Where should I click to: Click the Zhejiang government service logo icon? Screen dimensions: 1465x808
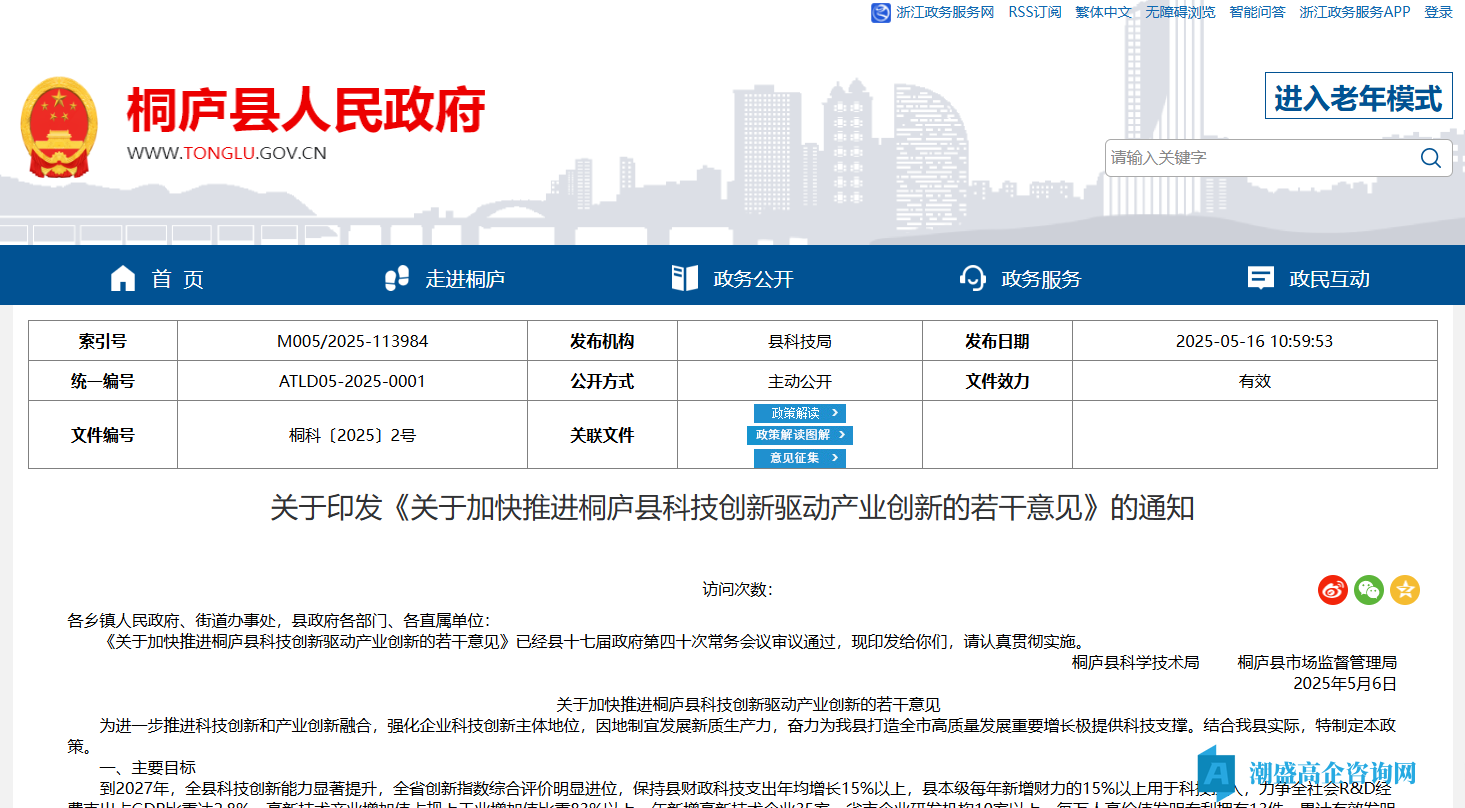pos(880,13)
